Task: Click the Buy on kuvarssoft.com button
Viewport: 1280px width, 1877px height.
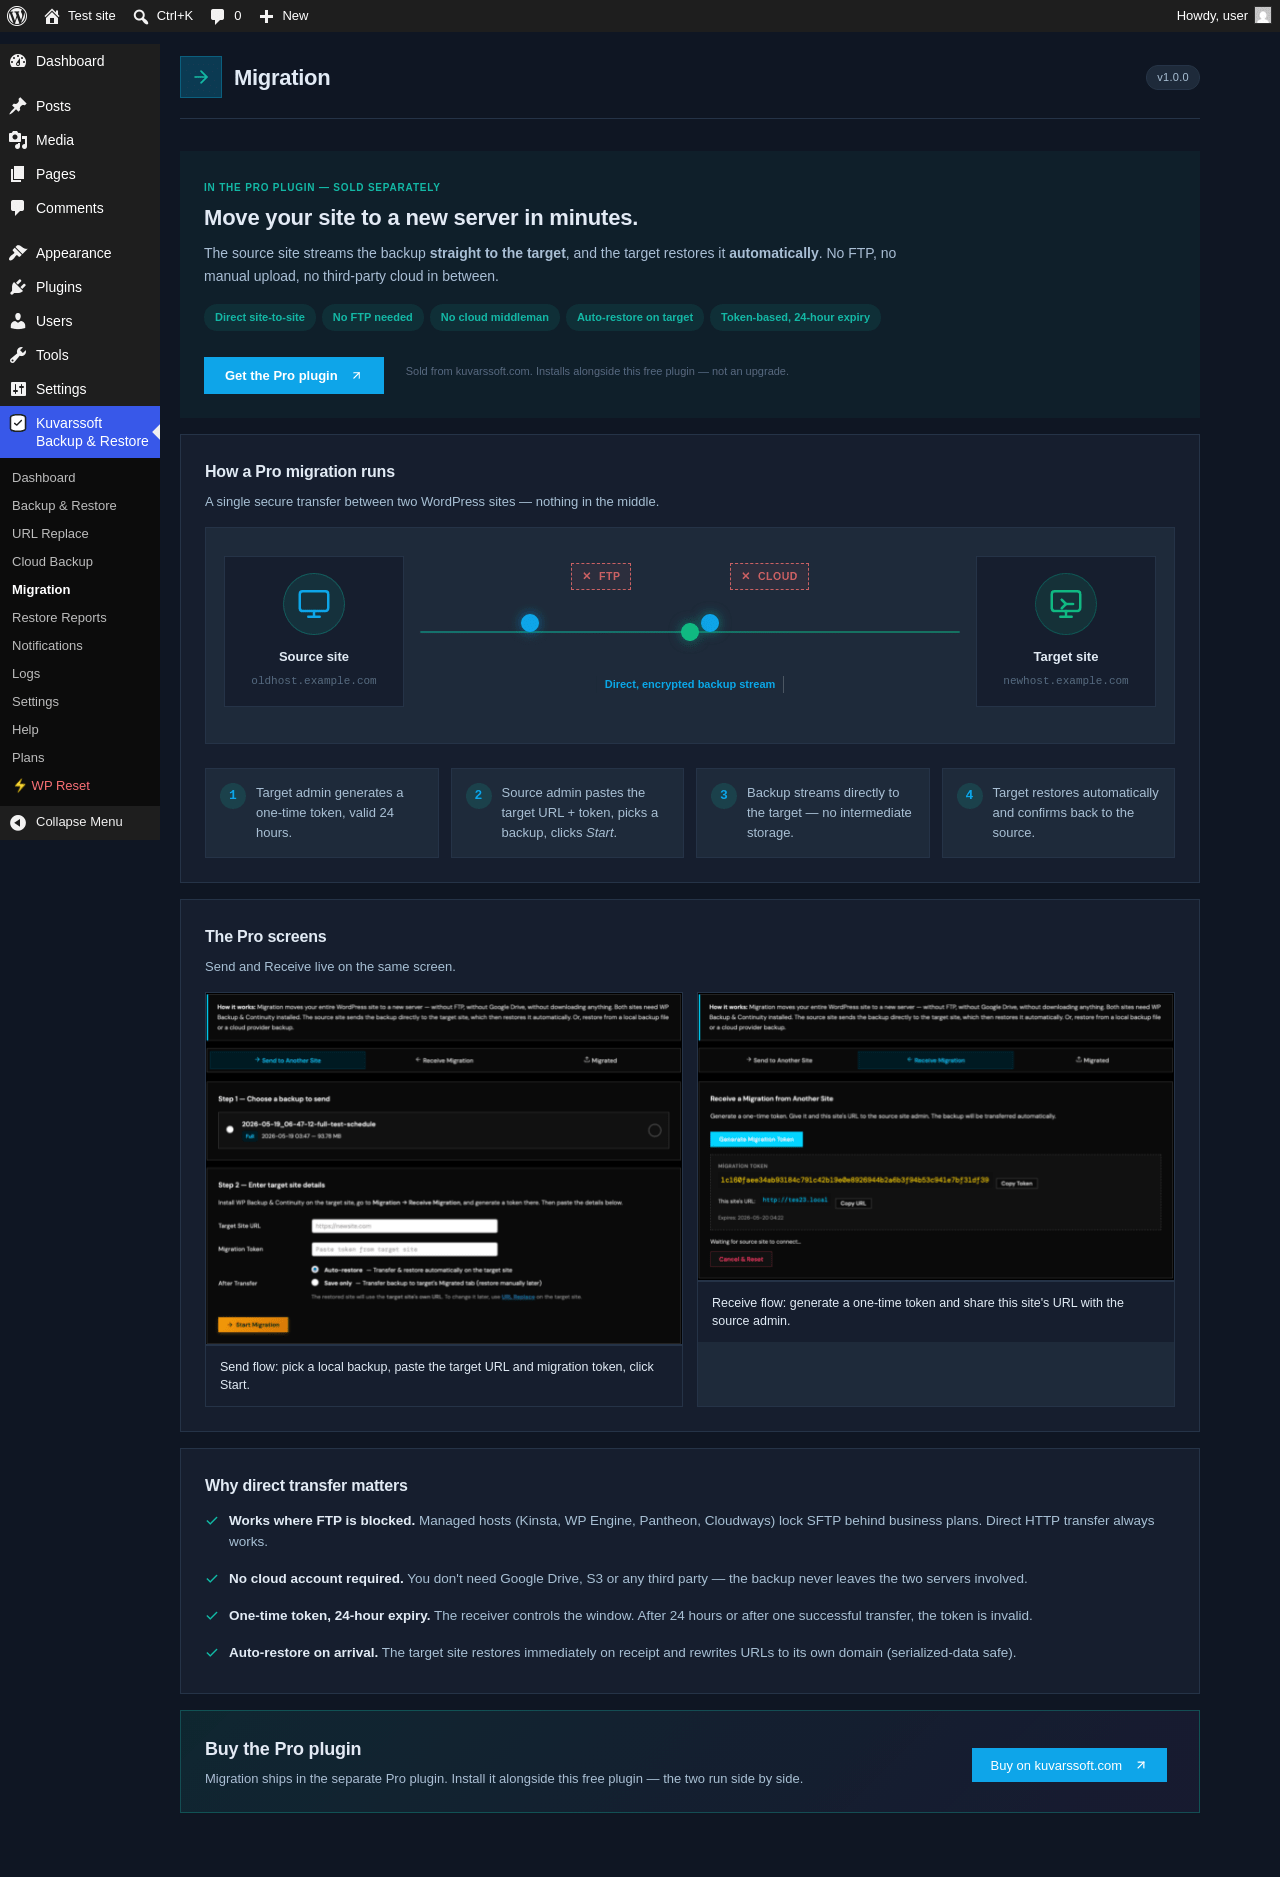Action: (1069, 1765)
